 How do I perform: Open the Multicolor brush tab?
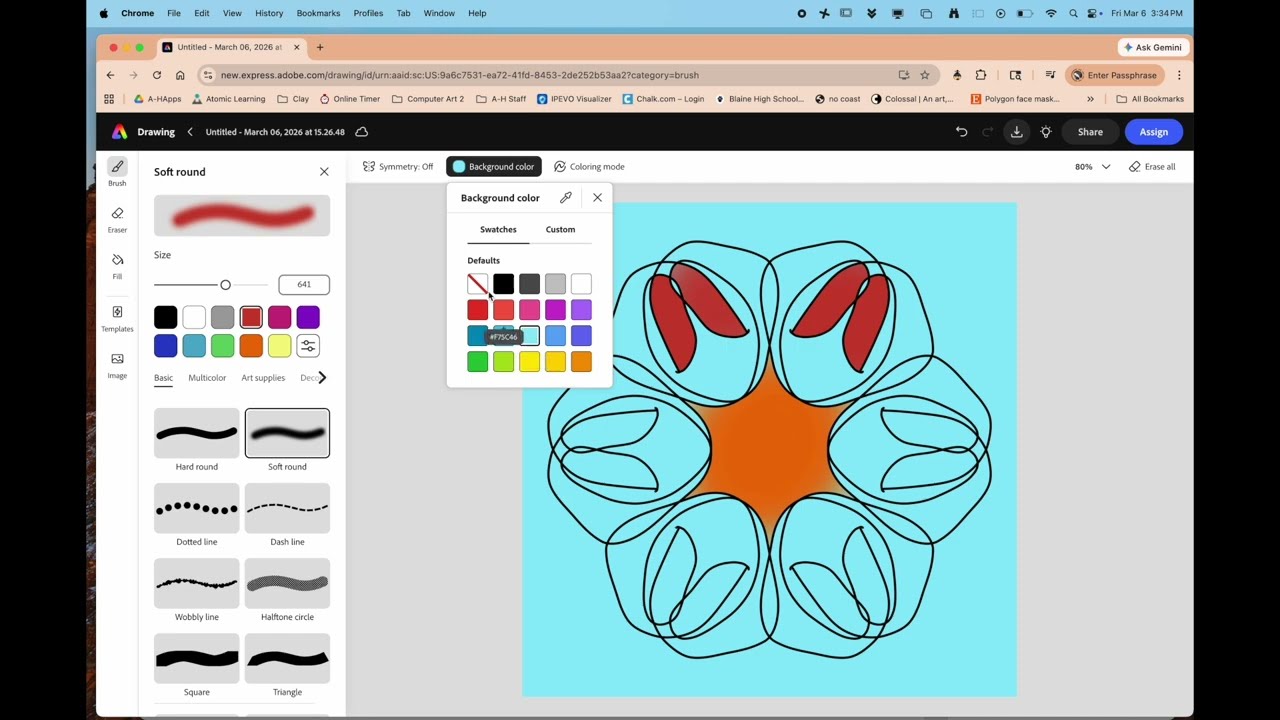point(207,378)
